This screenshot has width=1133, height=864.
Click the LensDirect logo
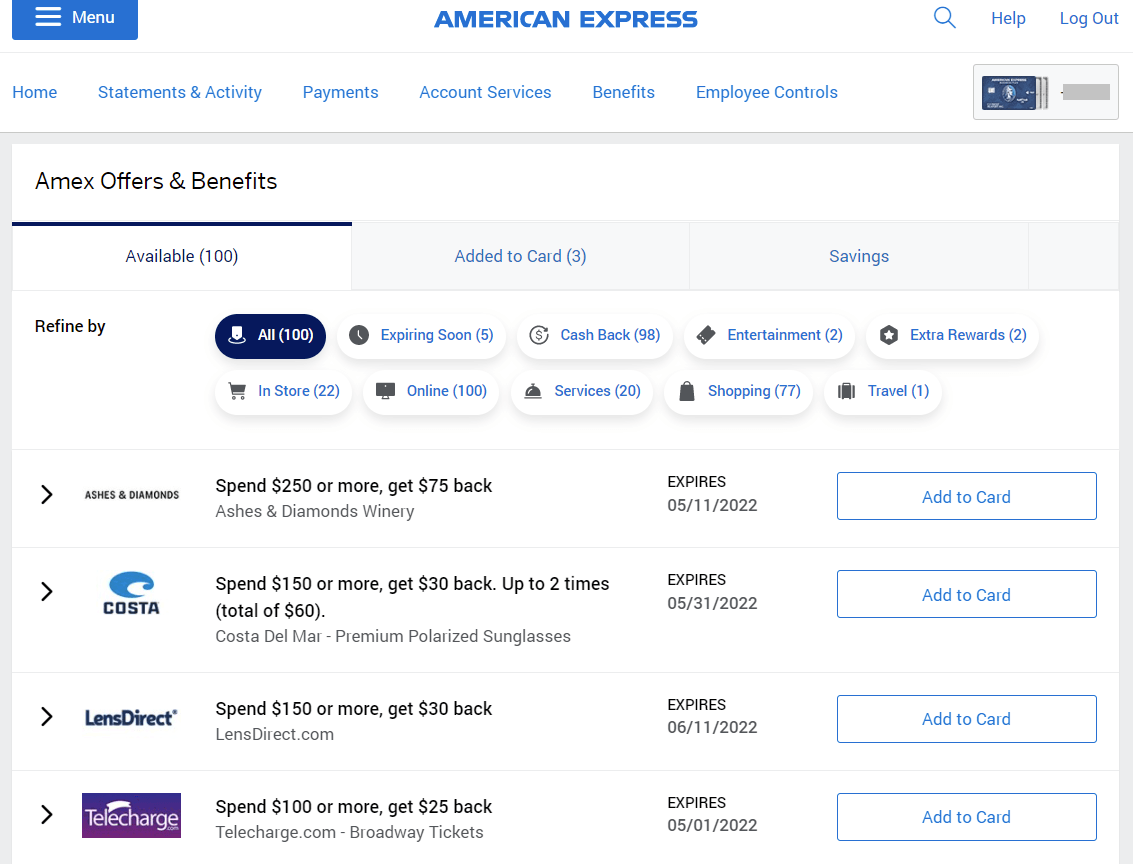click(131, 717)
